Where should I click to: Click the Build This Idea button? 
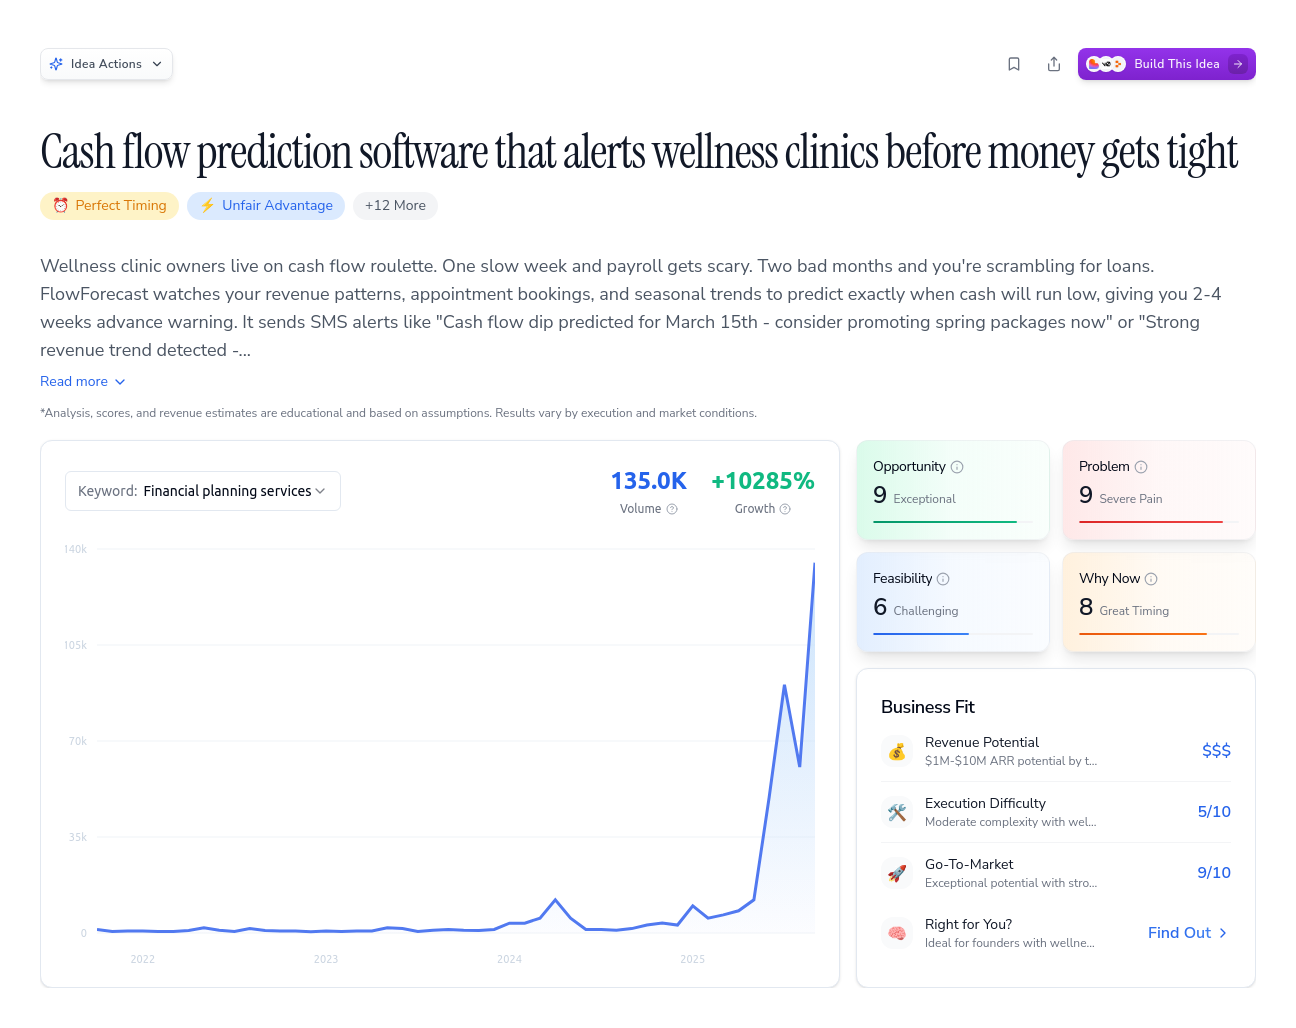coord(1166,63)
